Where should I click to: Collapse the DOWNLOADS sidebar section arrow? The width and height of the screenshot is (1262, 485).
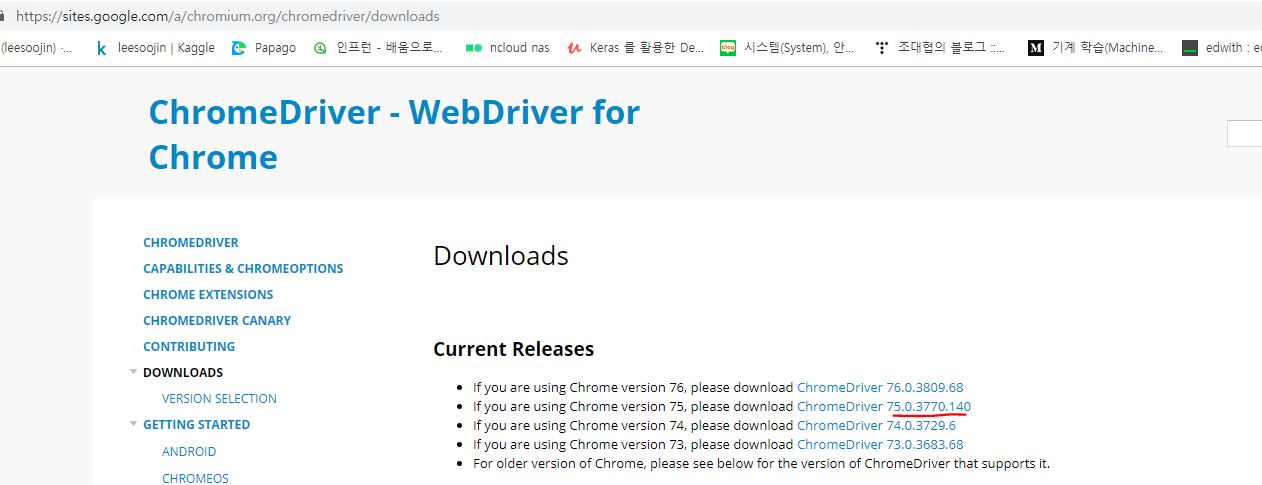[133, 372]
